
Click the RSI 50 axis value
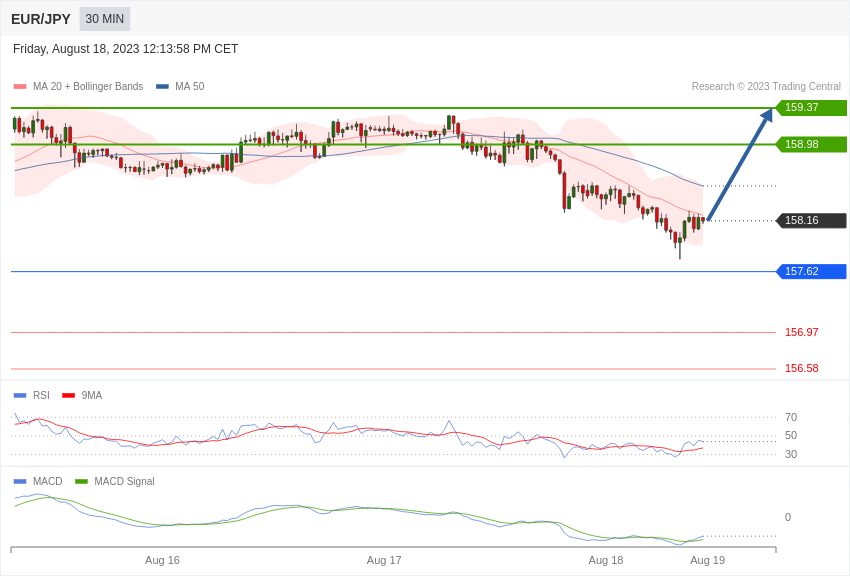(791, 435)
